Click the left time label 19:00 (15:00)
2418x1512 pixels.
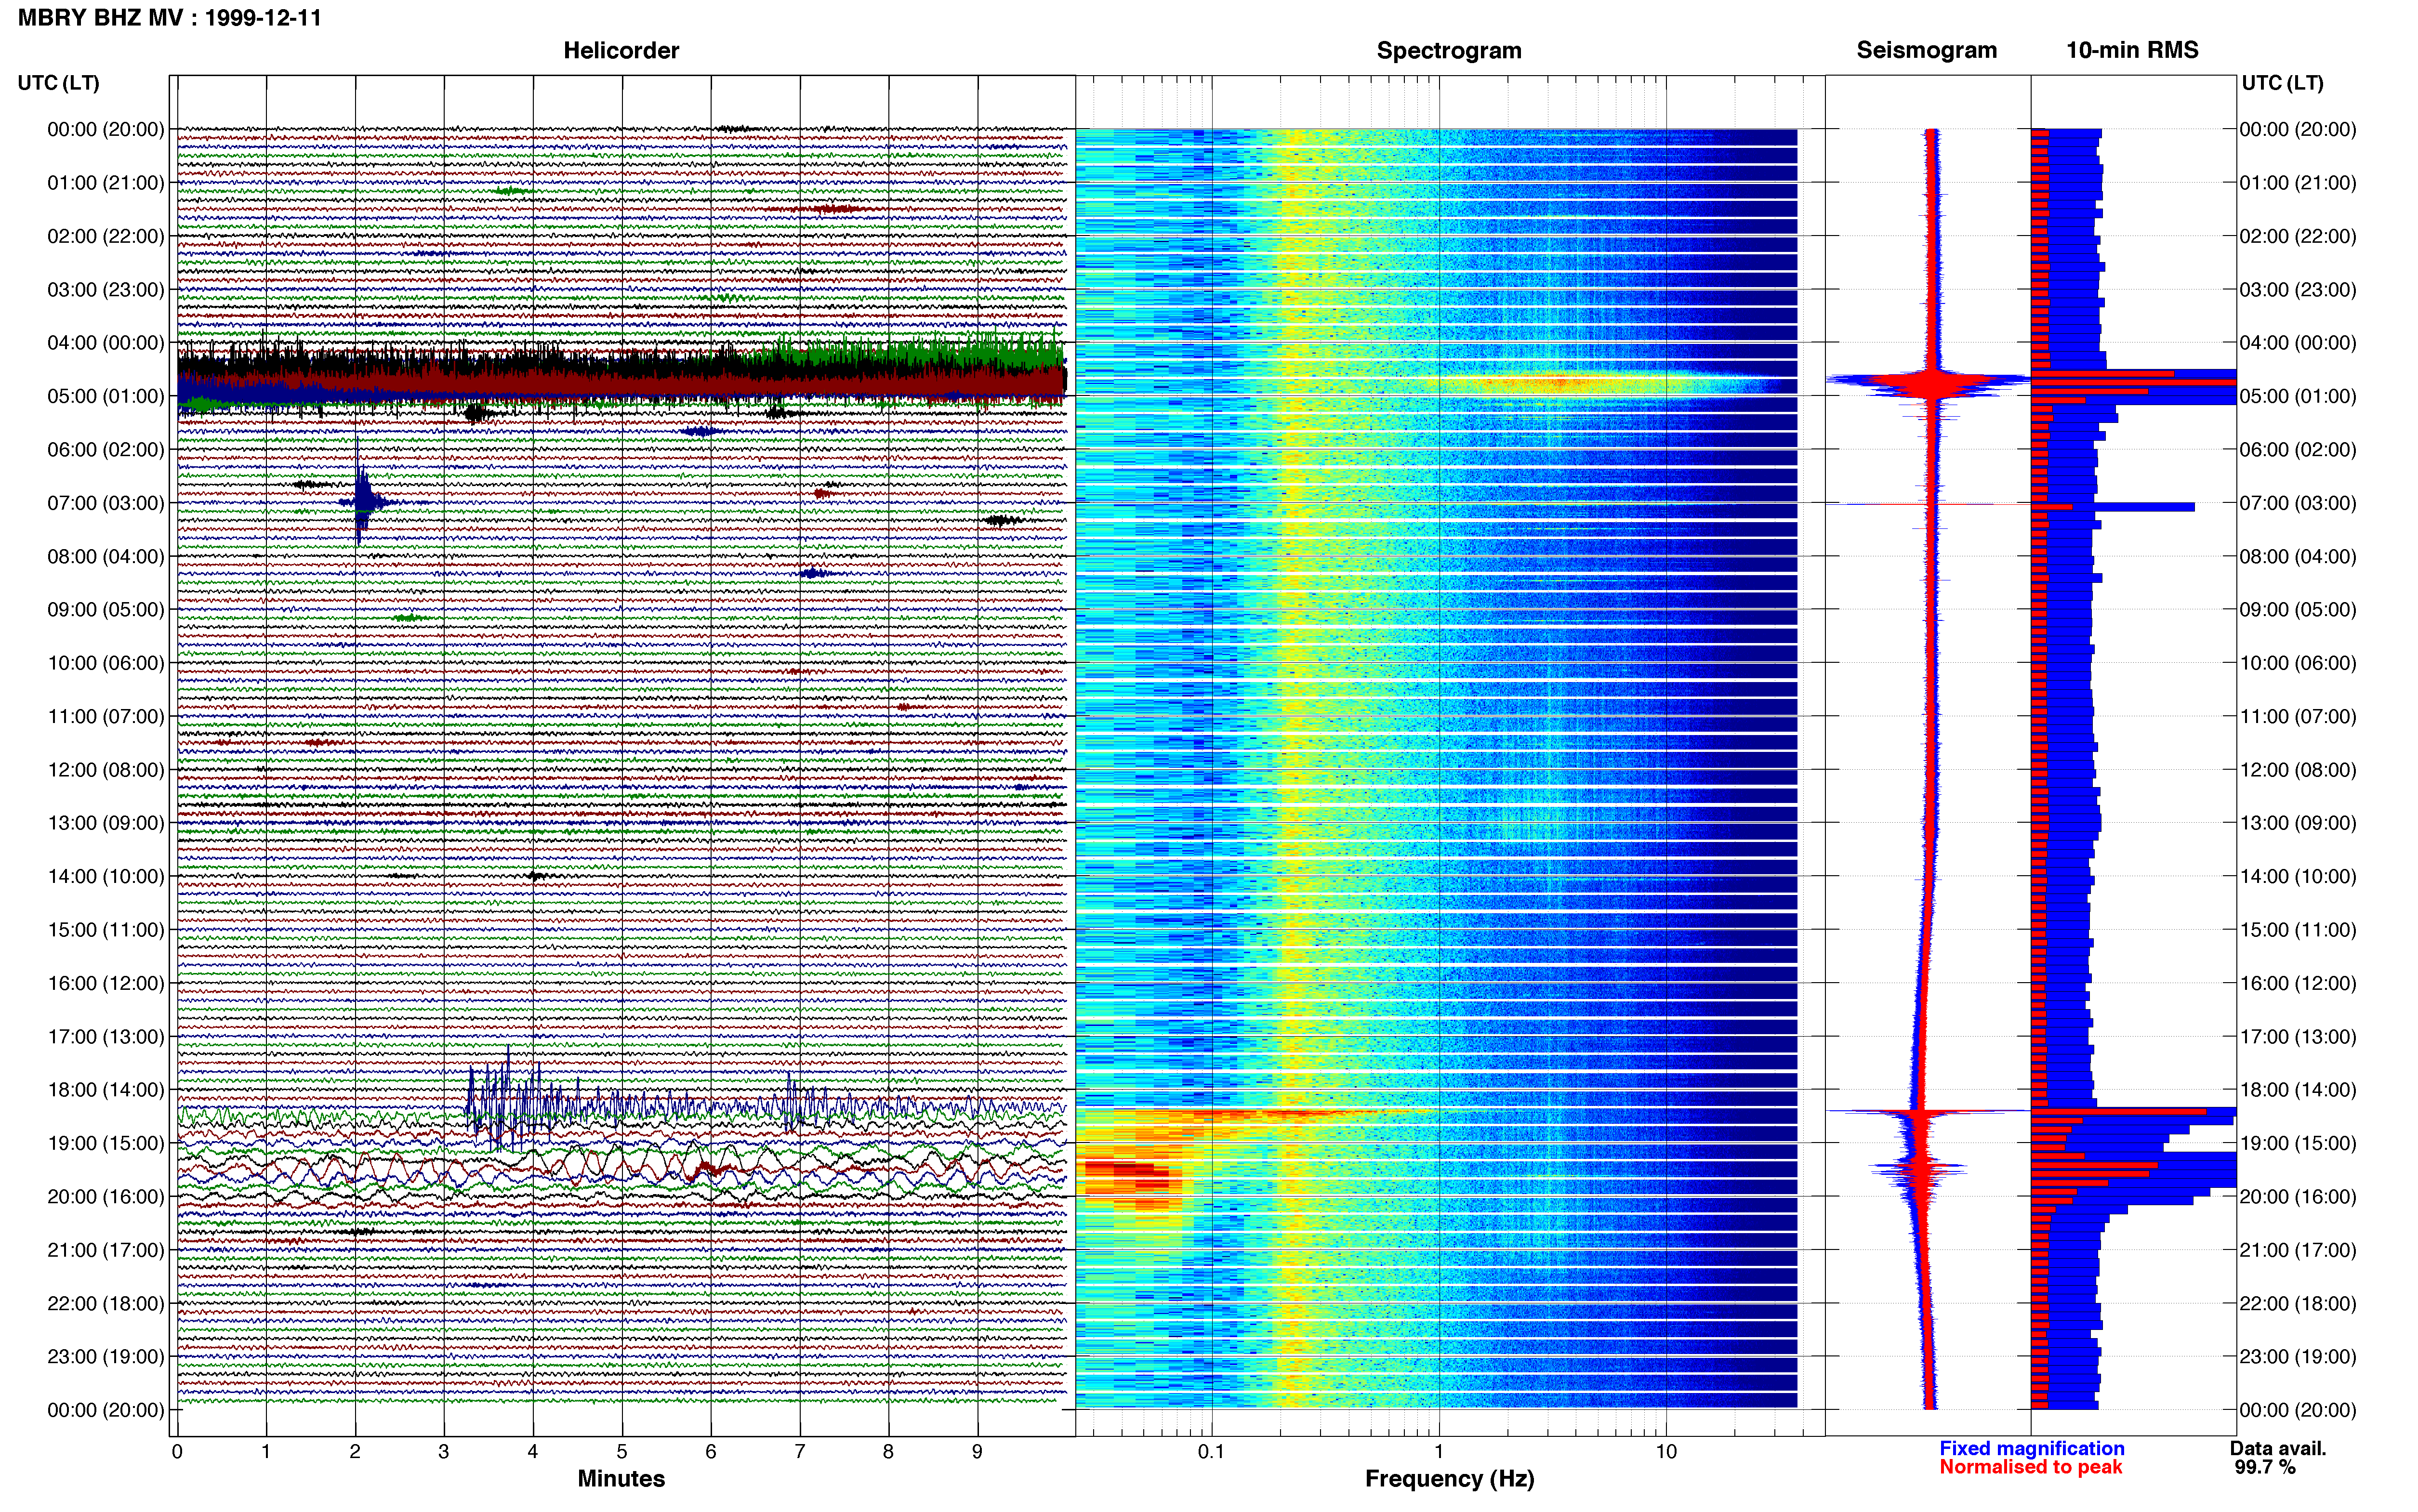(x=106, y=1143)
